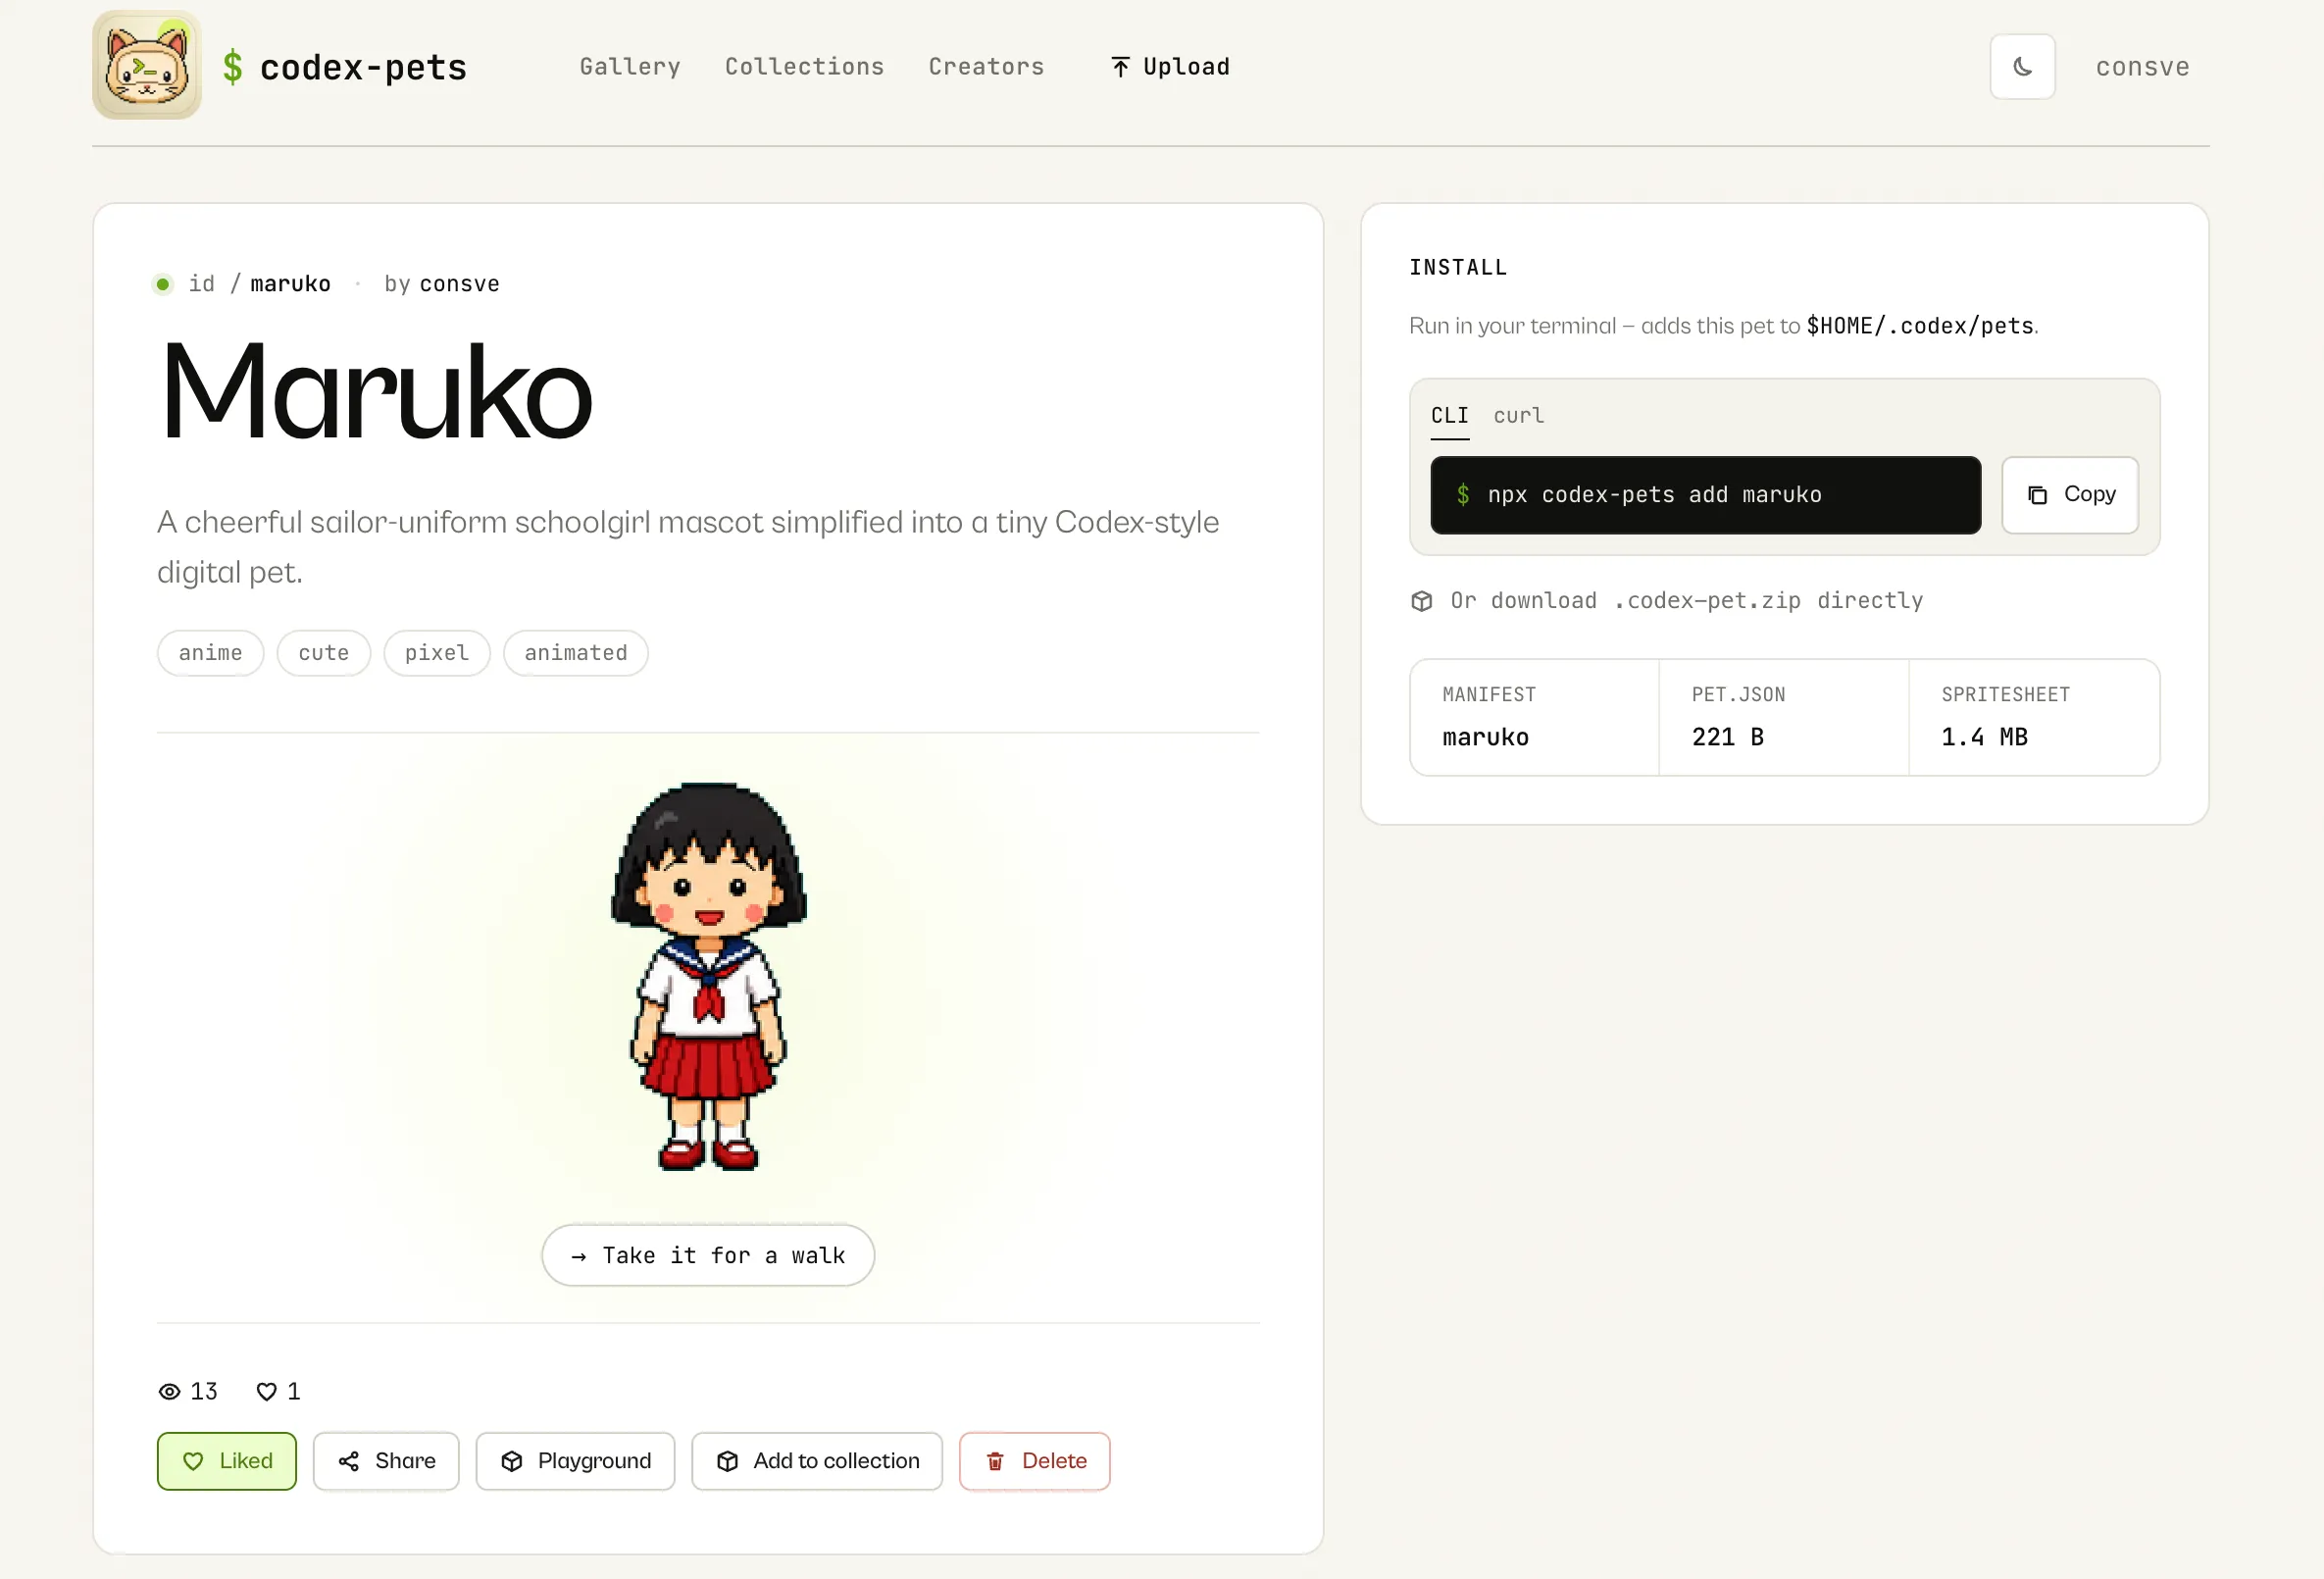Screen dimensions: 2324x1579
Task: Click the SPRITESHEET 1.4 MB cell
Action: 2034,717
